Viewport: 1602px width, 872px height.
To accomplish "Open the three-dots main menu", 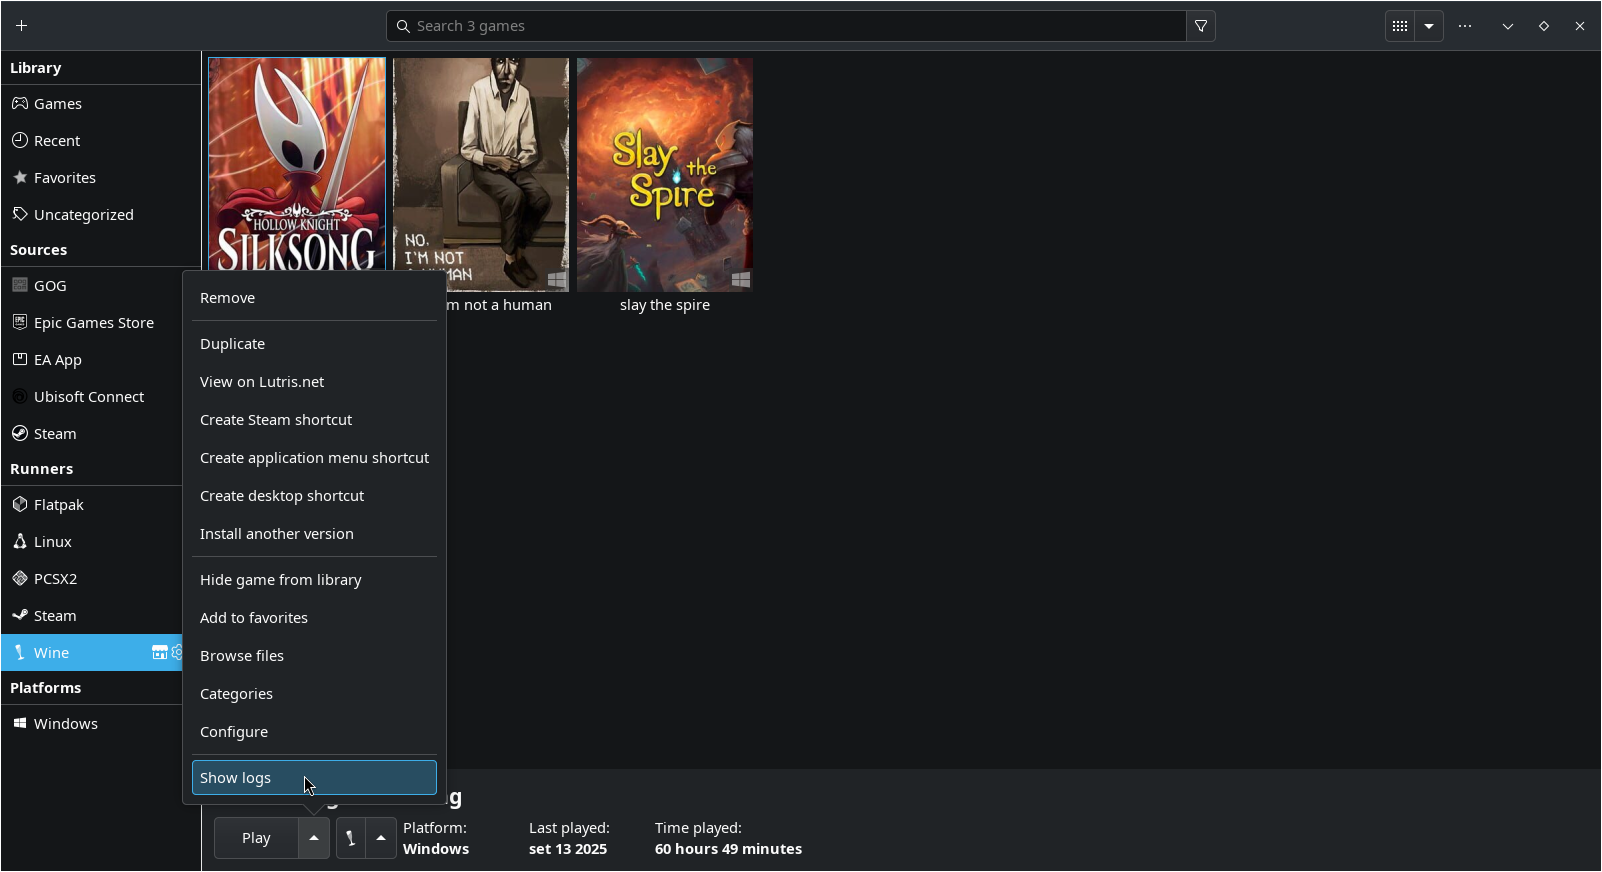I will (x=1465, y=26).
